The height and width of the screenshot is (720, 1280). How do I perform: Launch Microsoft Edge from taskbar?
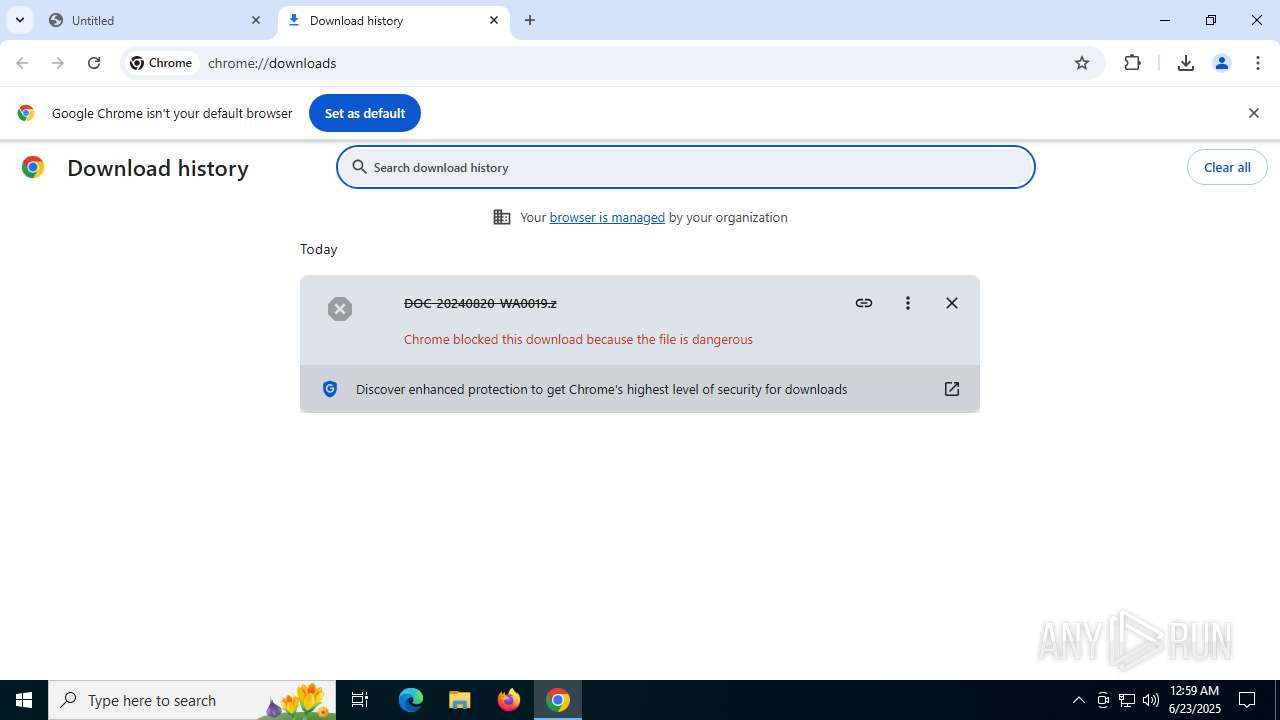click(411, 700)
